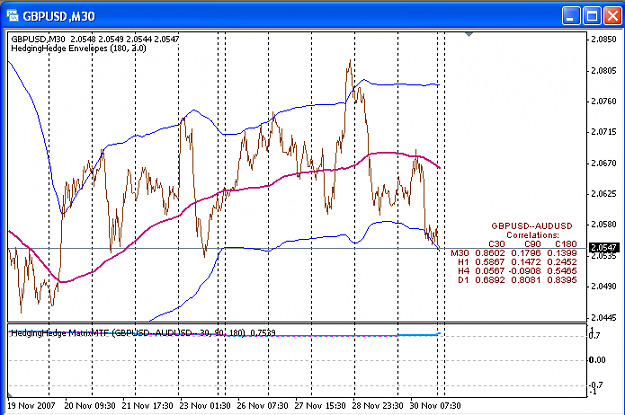Click the C30 column header

[496, 244]
